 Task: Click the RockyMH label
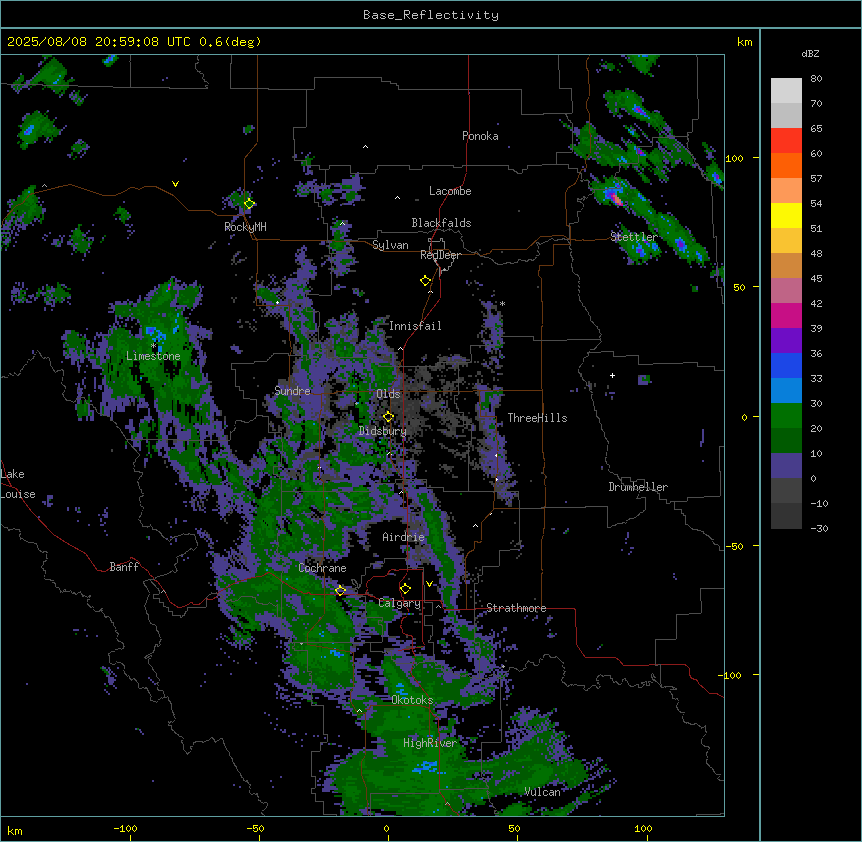(x=245, y=227)
